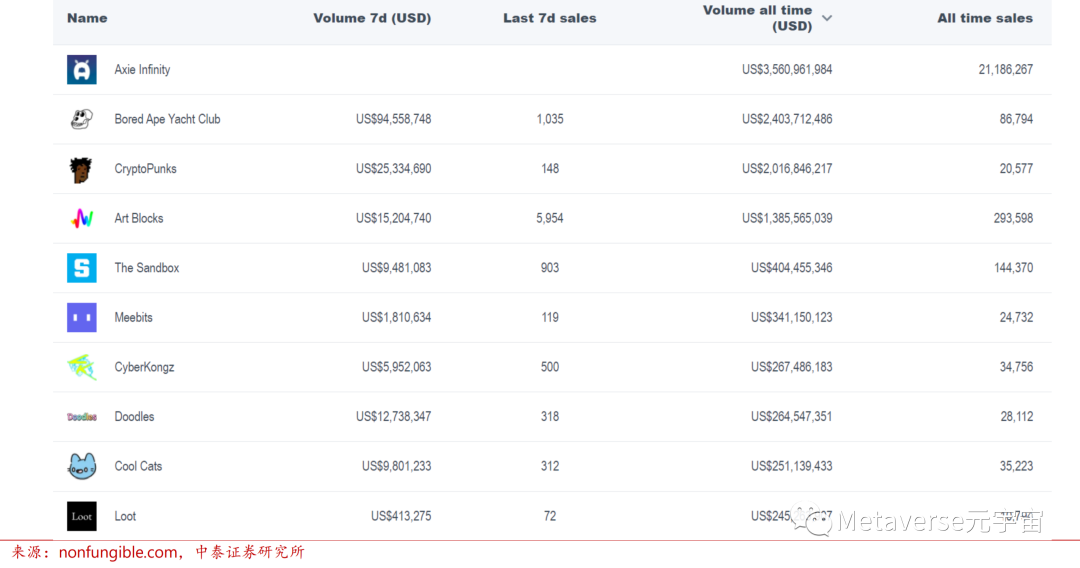Viewport: 1080px width, 568px height.
Task: Select all time sales 28,112
Action: pos(1016,417)
